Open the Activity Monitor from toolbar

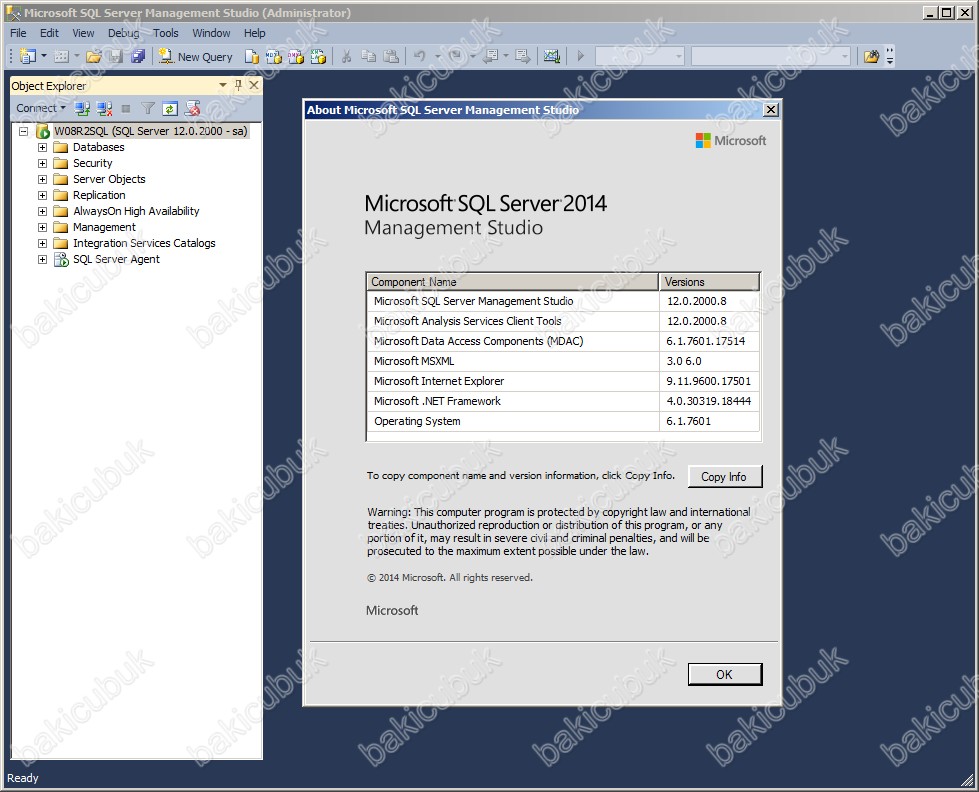tap(552, 57)
